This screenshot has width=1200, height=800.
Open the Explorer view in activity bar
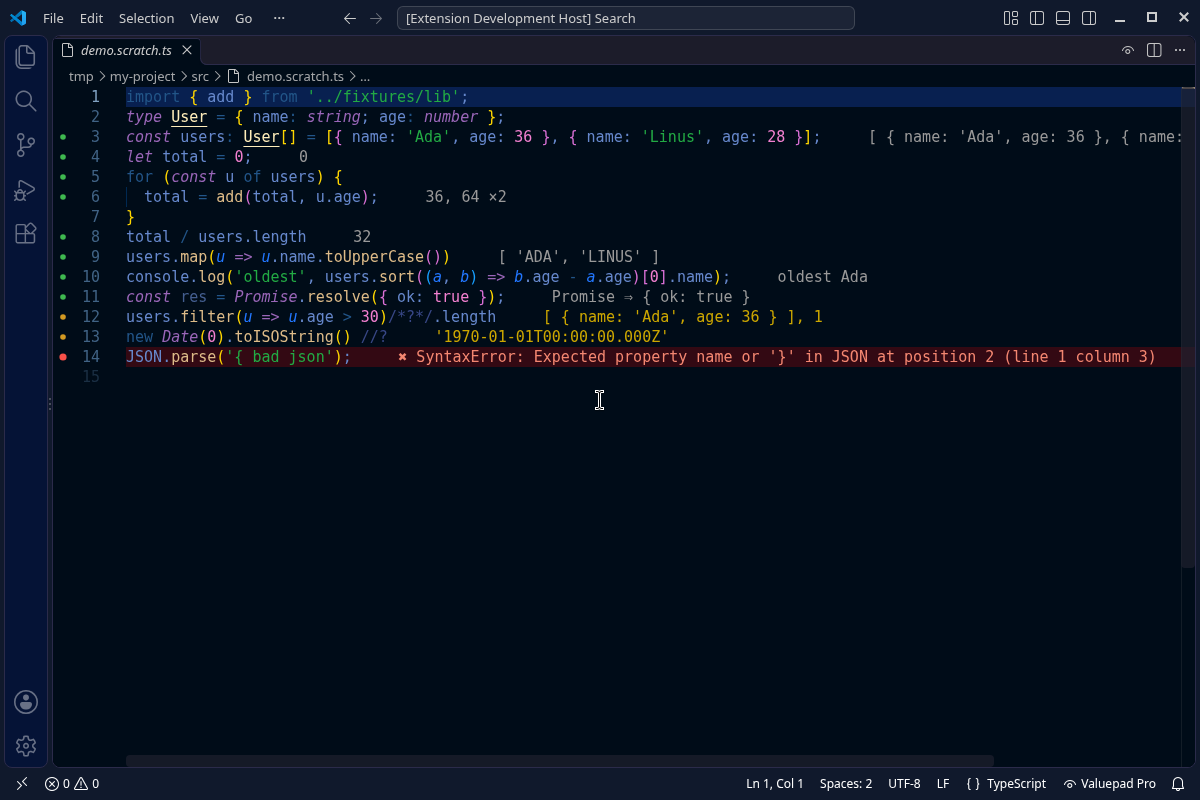coord(26,57)
